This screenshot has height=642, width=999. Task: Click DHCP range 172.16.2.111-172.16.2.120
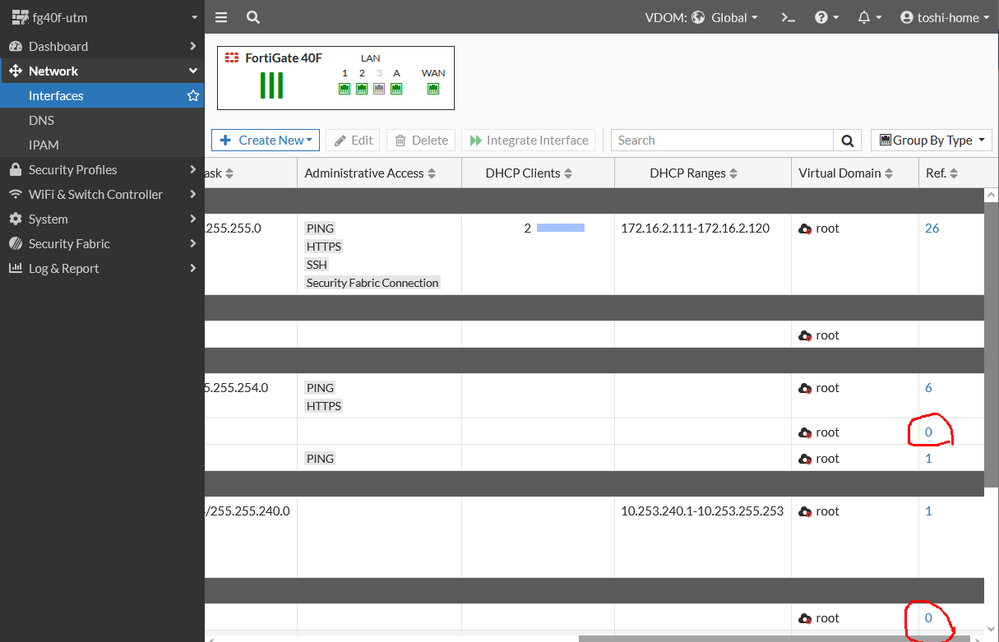pos(695,228)
